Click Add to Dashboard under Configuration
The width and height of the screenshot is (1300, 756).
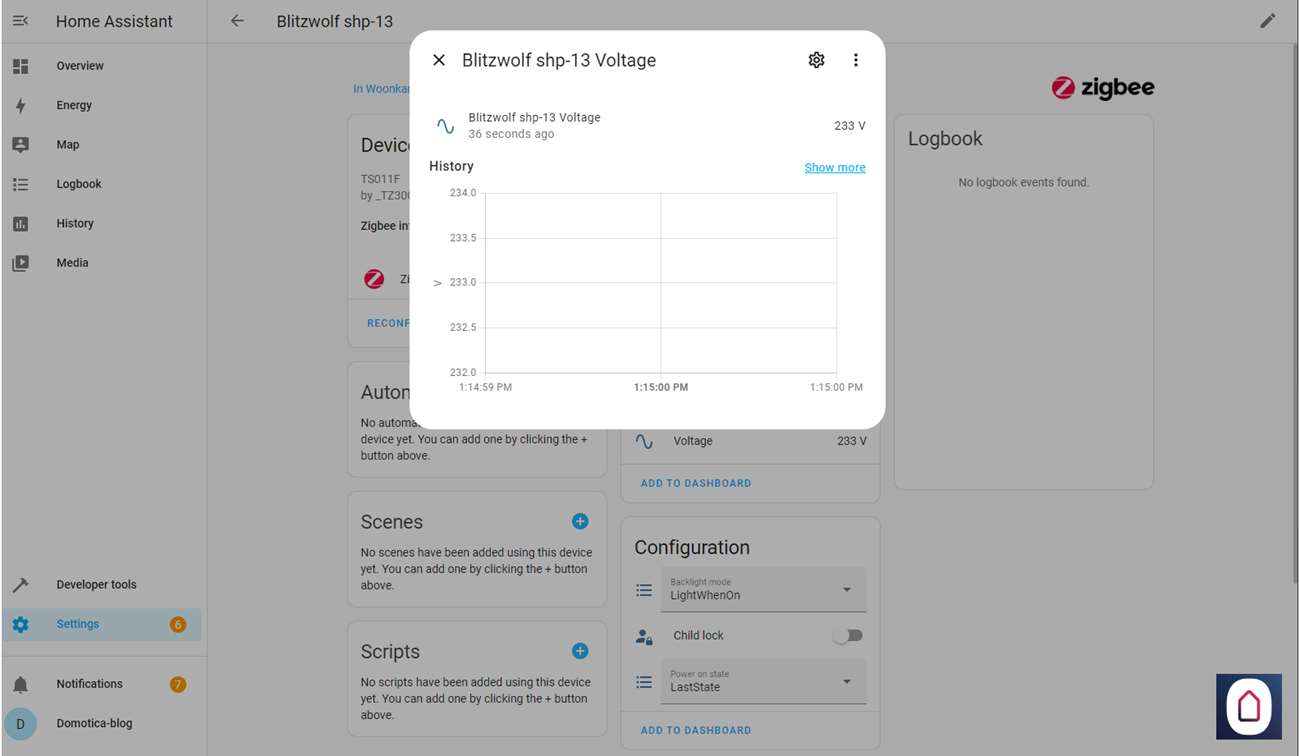[696, 730]
